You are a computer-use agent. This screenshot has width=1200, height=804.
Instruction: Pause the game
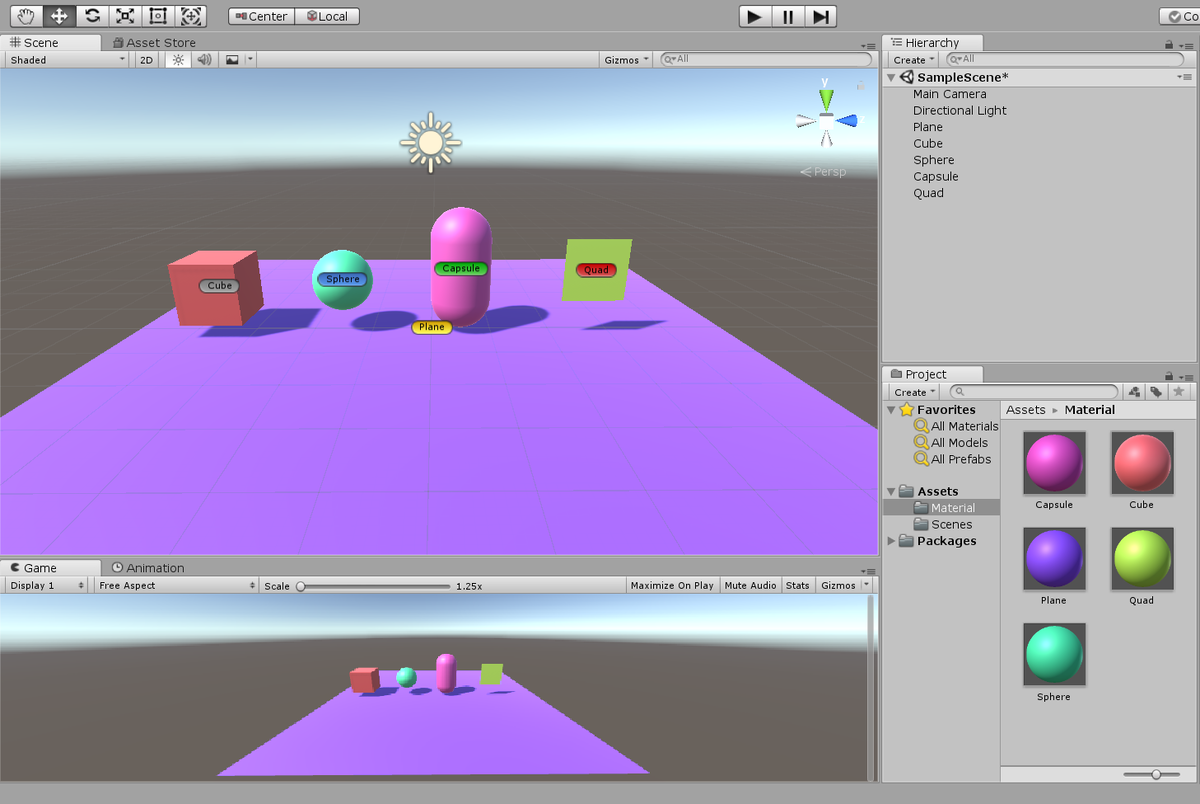tap(788, 16)
